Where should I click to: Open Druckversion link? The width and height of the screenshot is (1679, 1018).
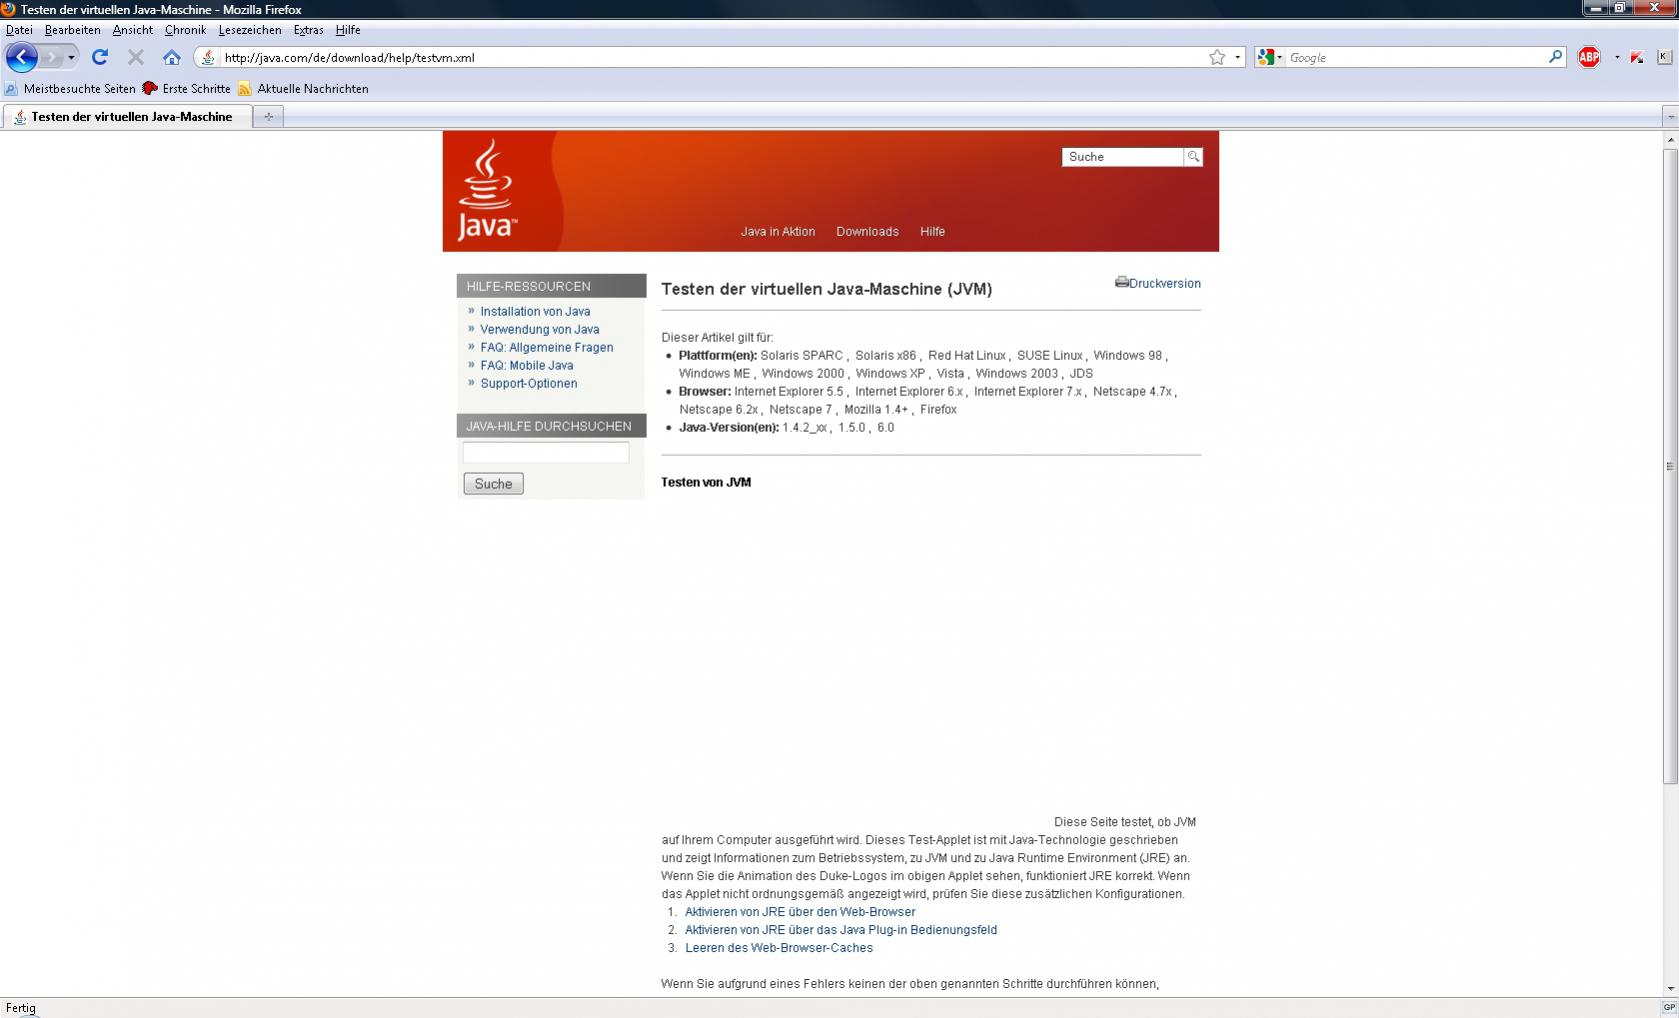pyautogui.click(x=1165, y=283)
